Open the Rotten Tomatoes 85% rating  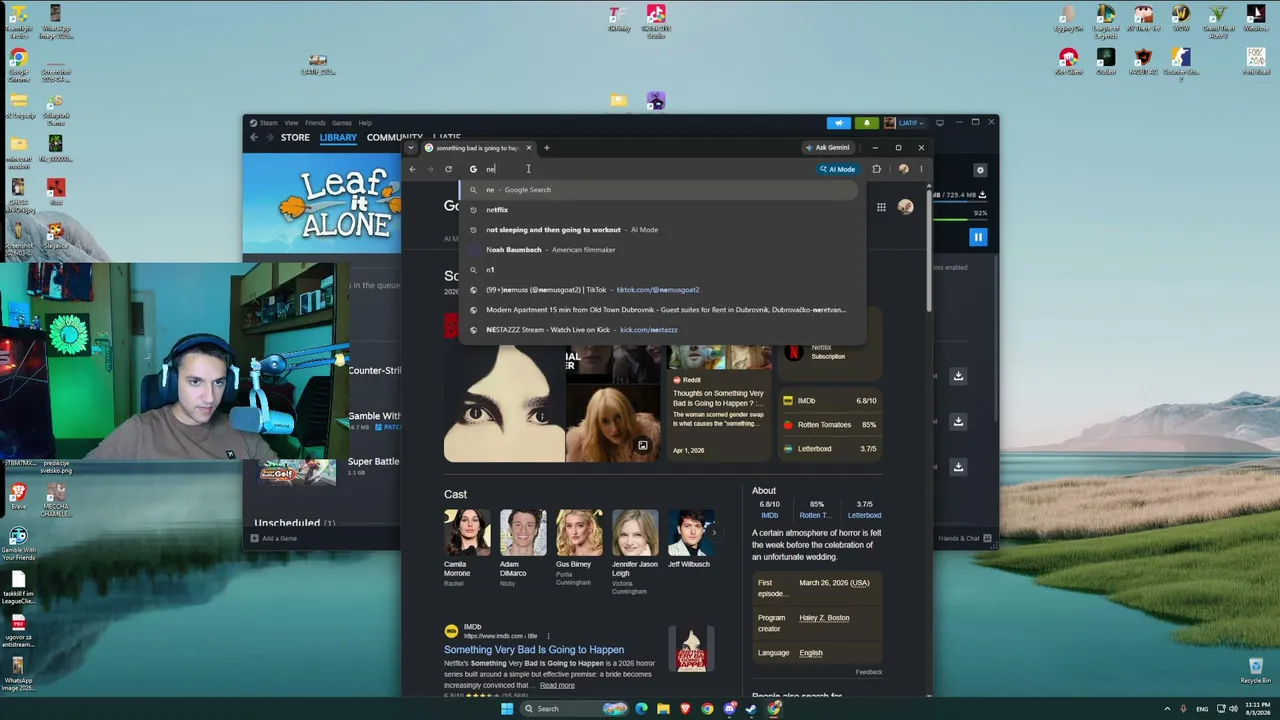click(830, 425)
